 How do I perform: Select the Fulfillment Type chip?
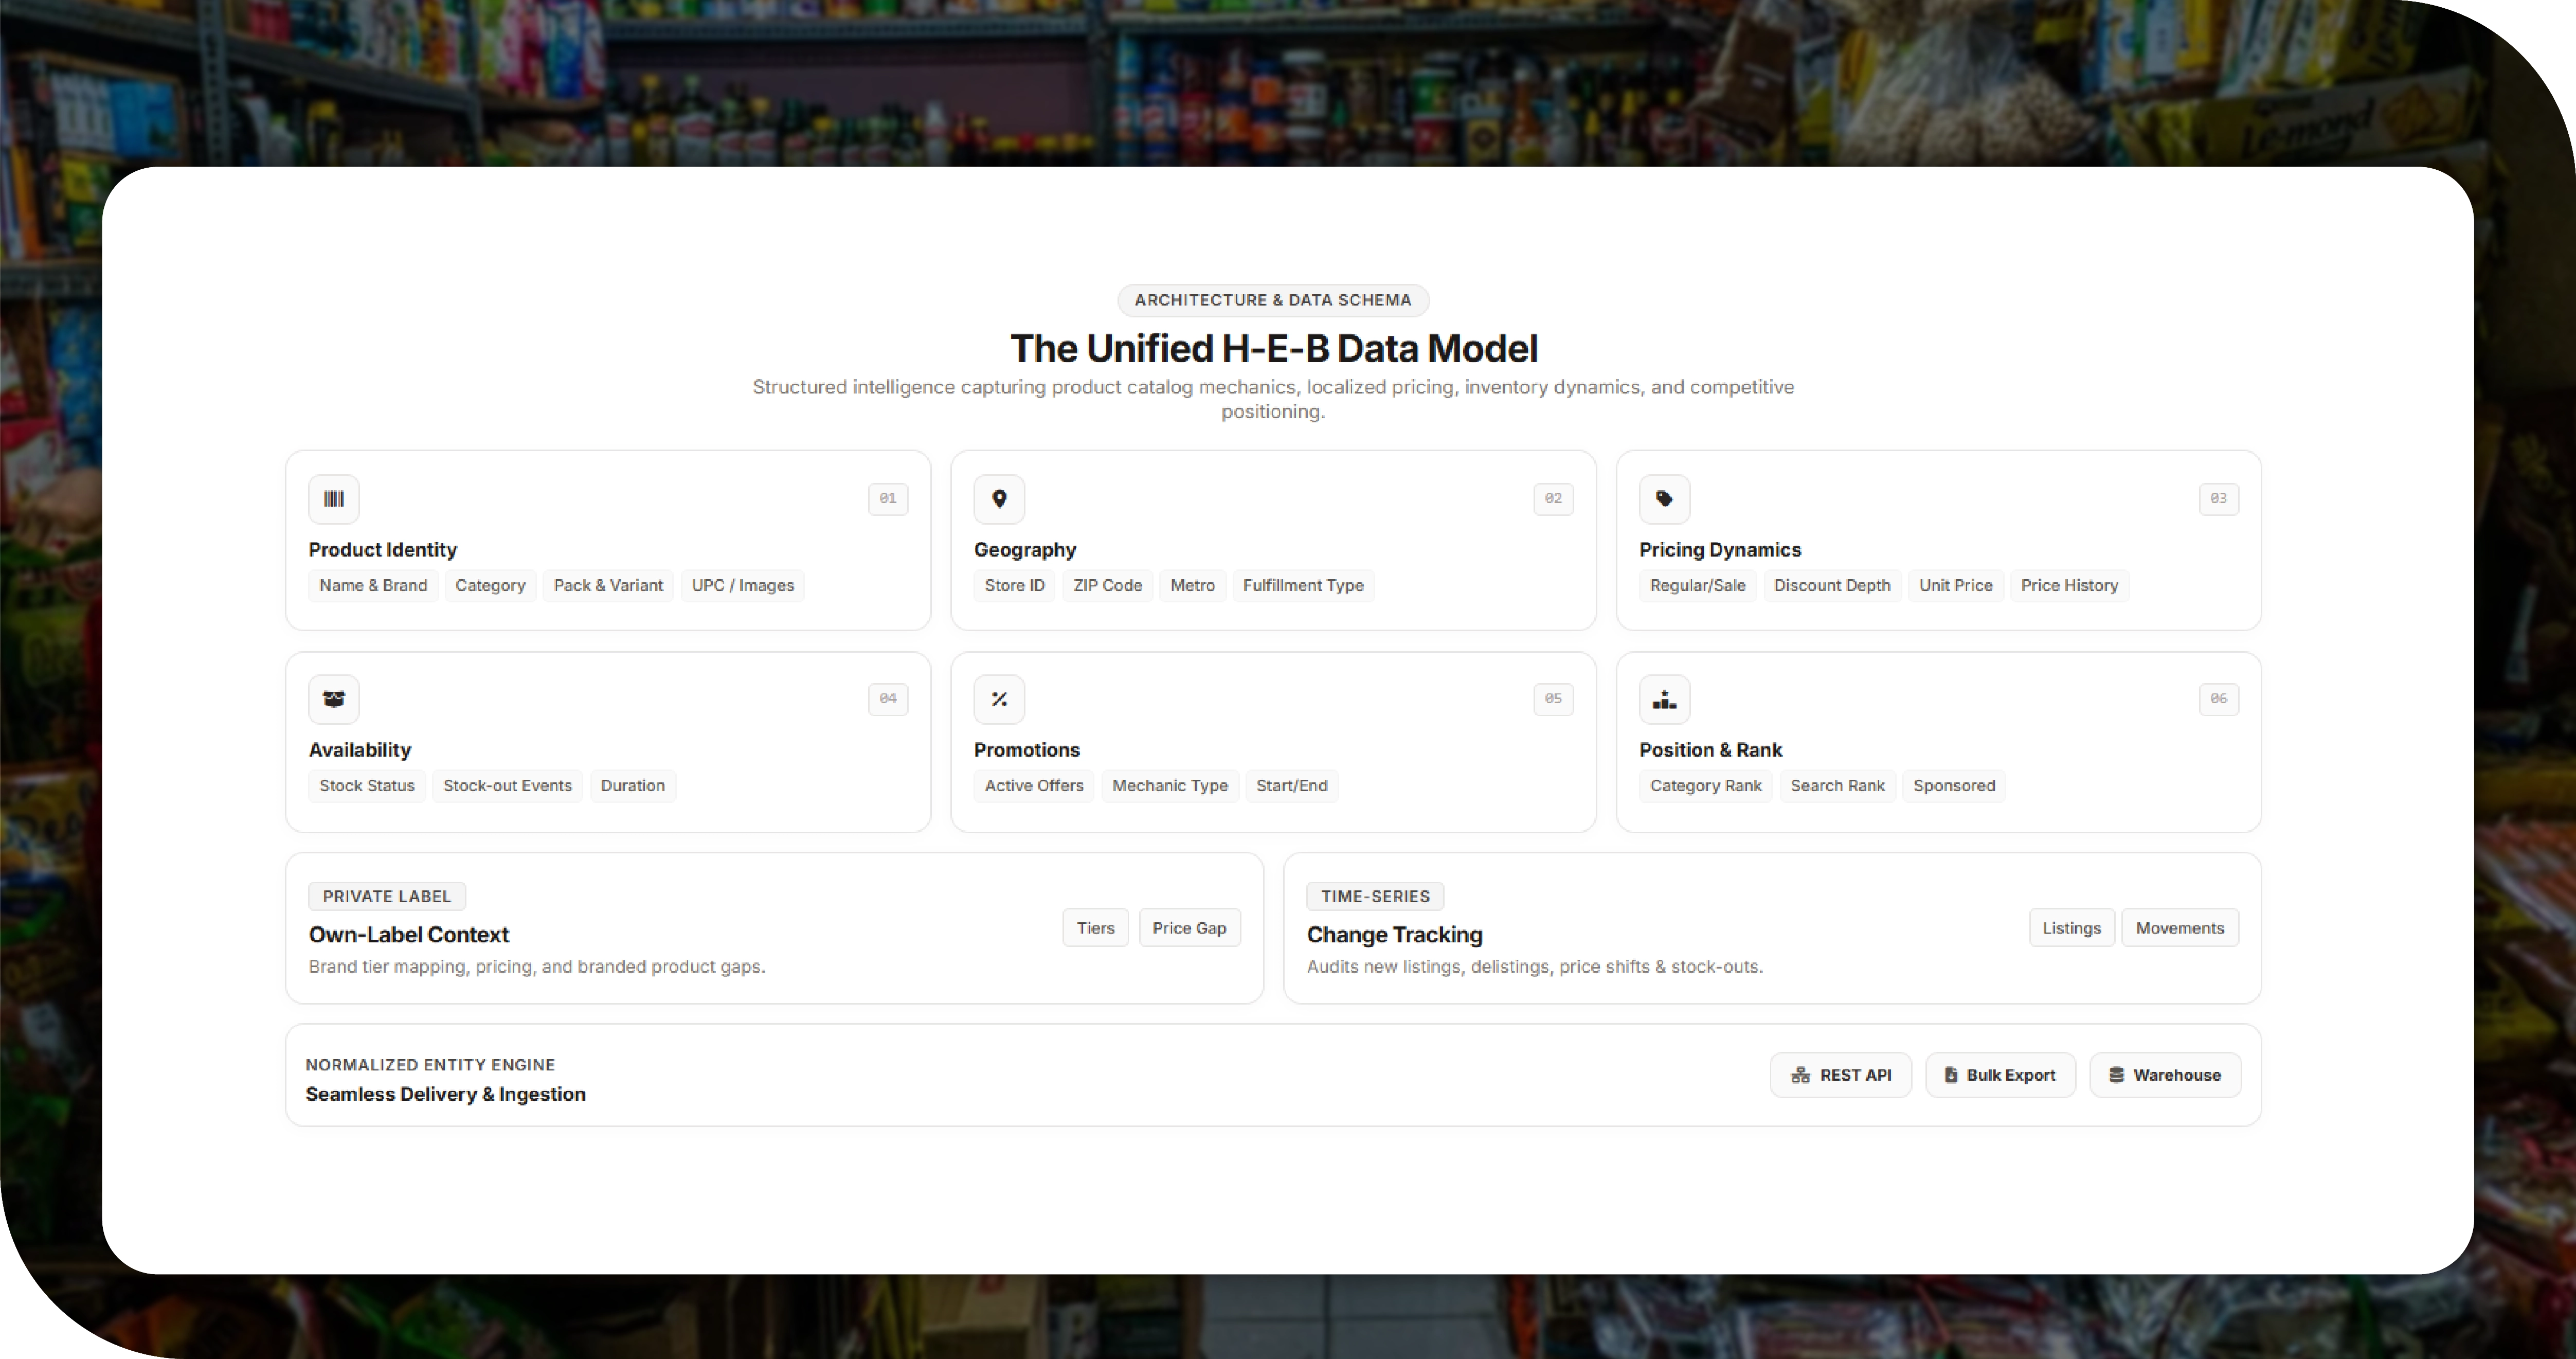1303,586
